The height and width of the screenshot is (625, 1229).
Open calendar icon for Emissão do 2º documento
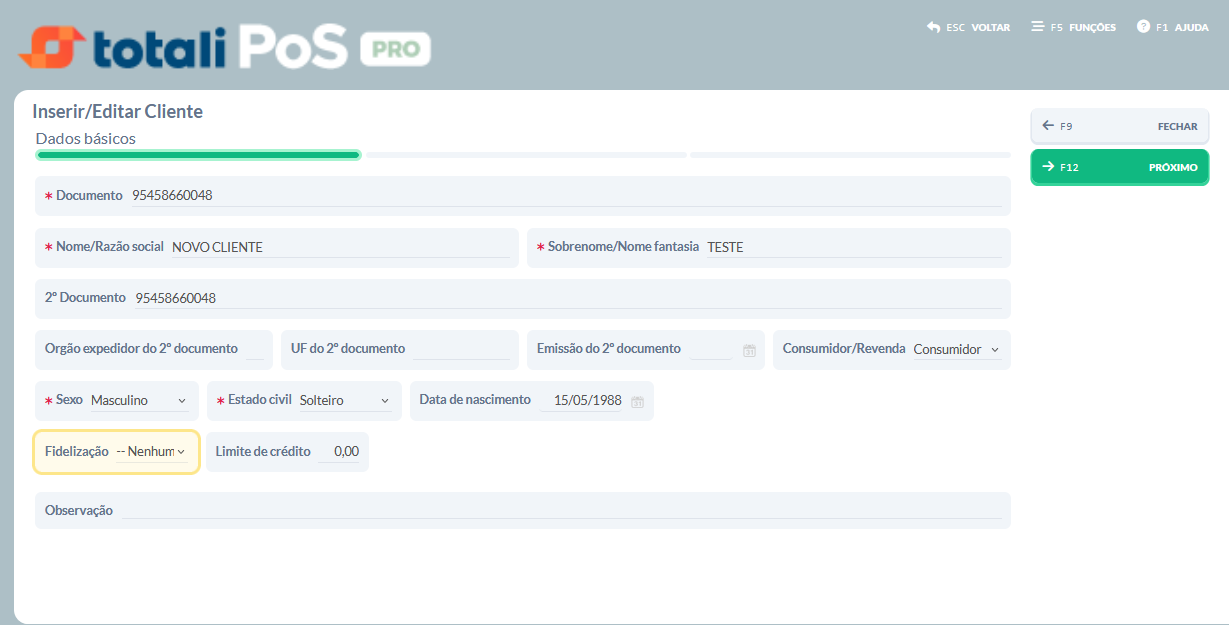tap(749, 350)
